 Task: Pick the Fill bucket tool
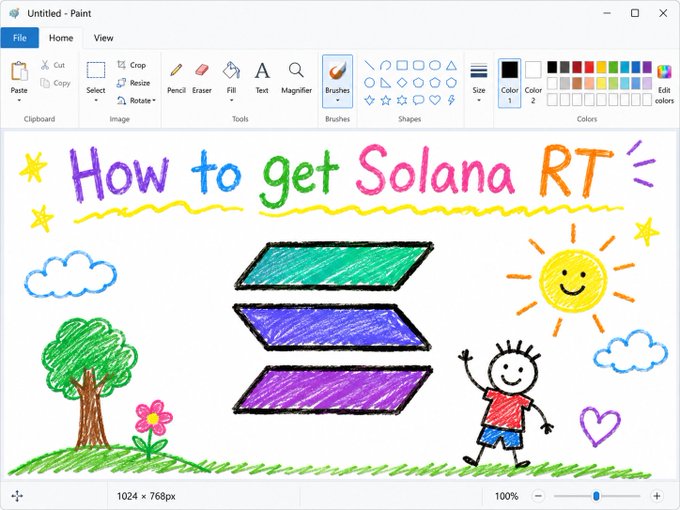tap(231, 70)
